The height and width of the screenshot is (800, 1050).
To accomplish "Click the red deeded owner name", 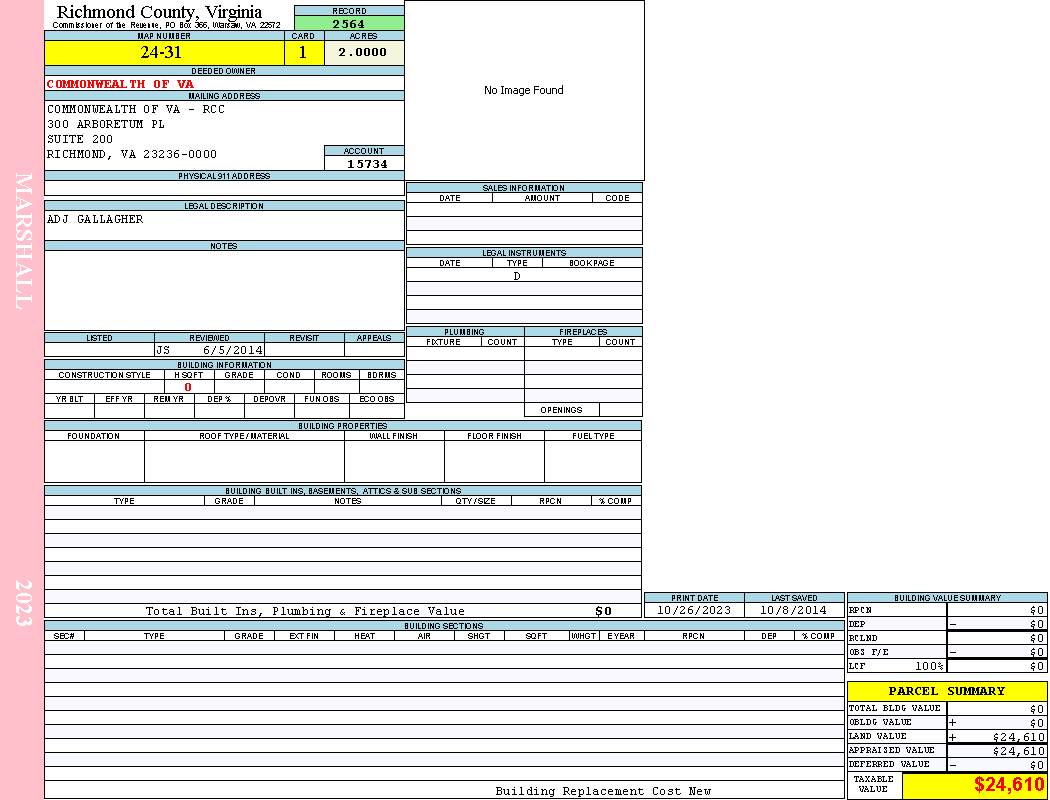I will pyautogui.click(x=120, y=84).
